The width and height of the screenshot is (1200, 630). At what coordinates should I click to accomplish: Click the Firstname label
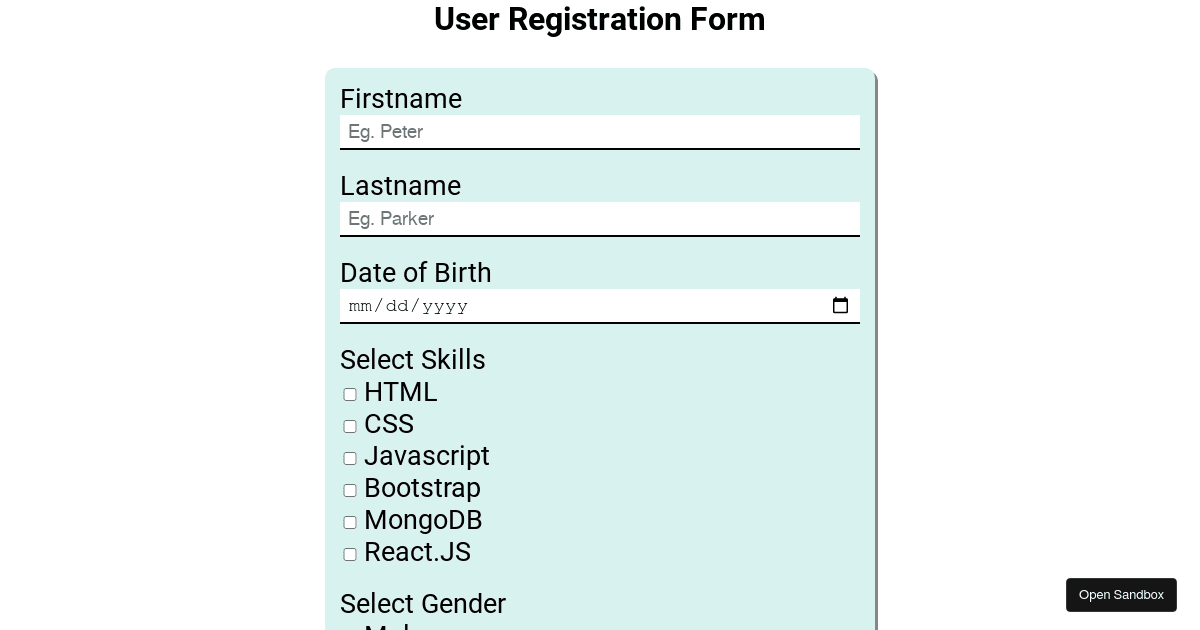click(401, 99)
